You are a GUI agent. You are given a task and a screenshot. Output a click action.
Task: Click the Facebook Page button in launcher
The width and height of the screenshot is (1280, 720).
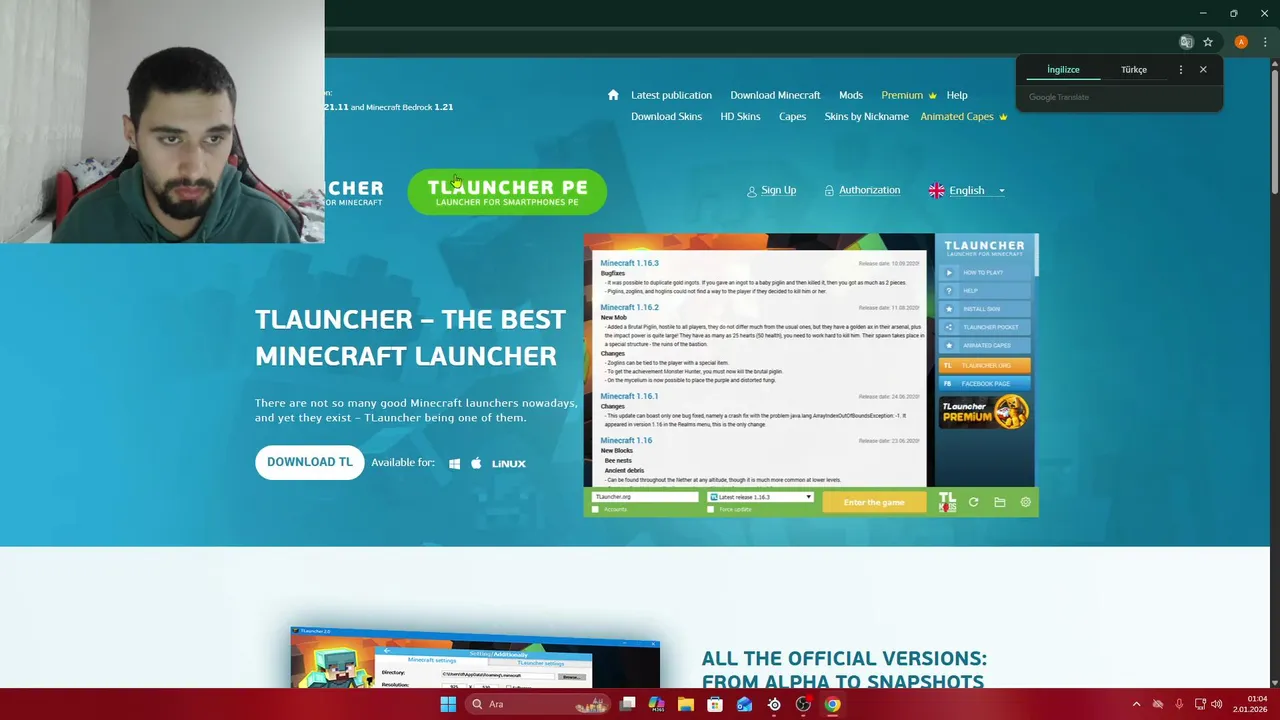point(984,383)
